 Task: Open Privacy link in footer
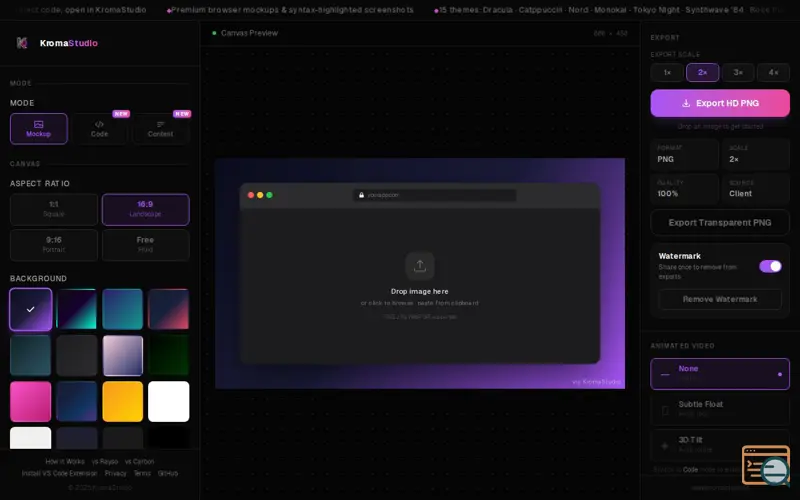pyautogui.click(x=115, y=473)
